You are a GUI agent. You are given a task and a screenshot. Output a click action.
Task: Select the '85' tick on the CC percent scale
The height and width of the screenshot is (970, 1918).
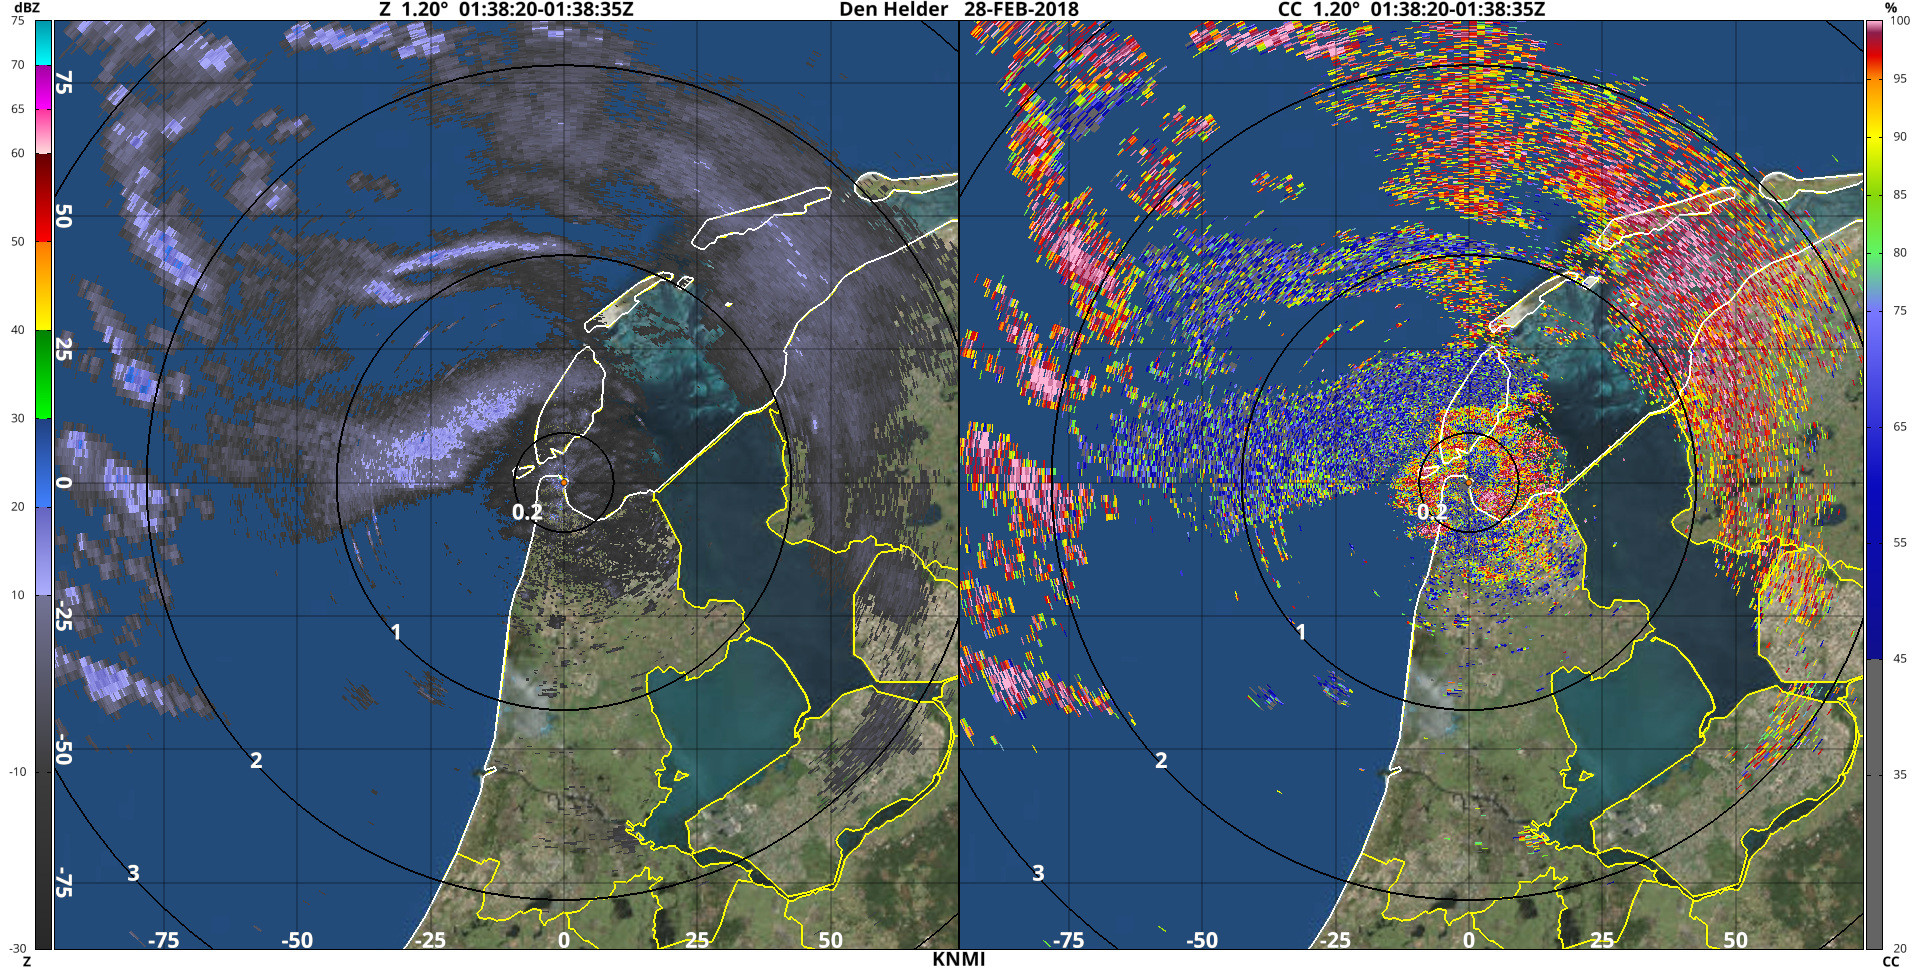click(x=1900, y=195)
